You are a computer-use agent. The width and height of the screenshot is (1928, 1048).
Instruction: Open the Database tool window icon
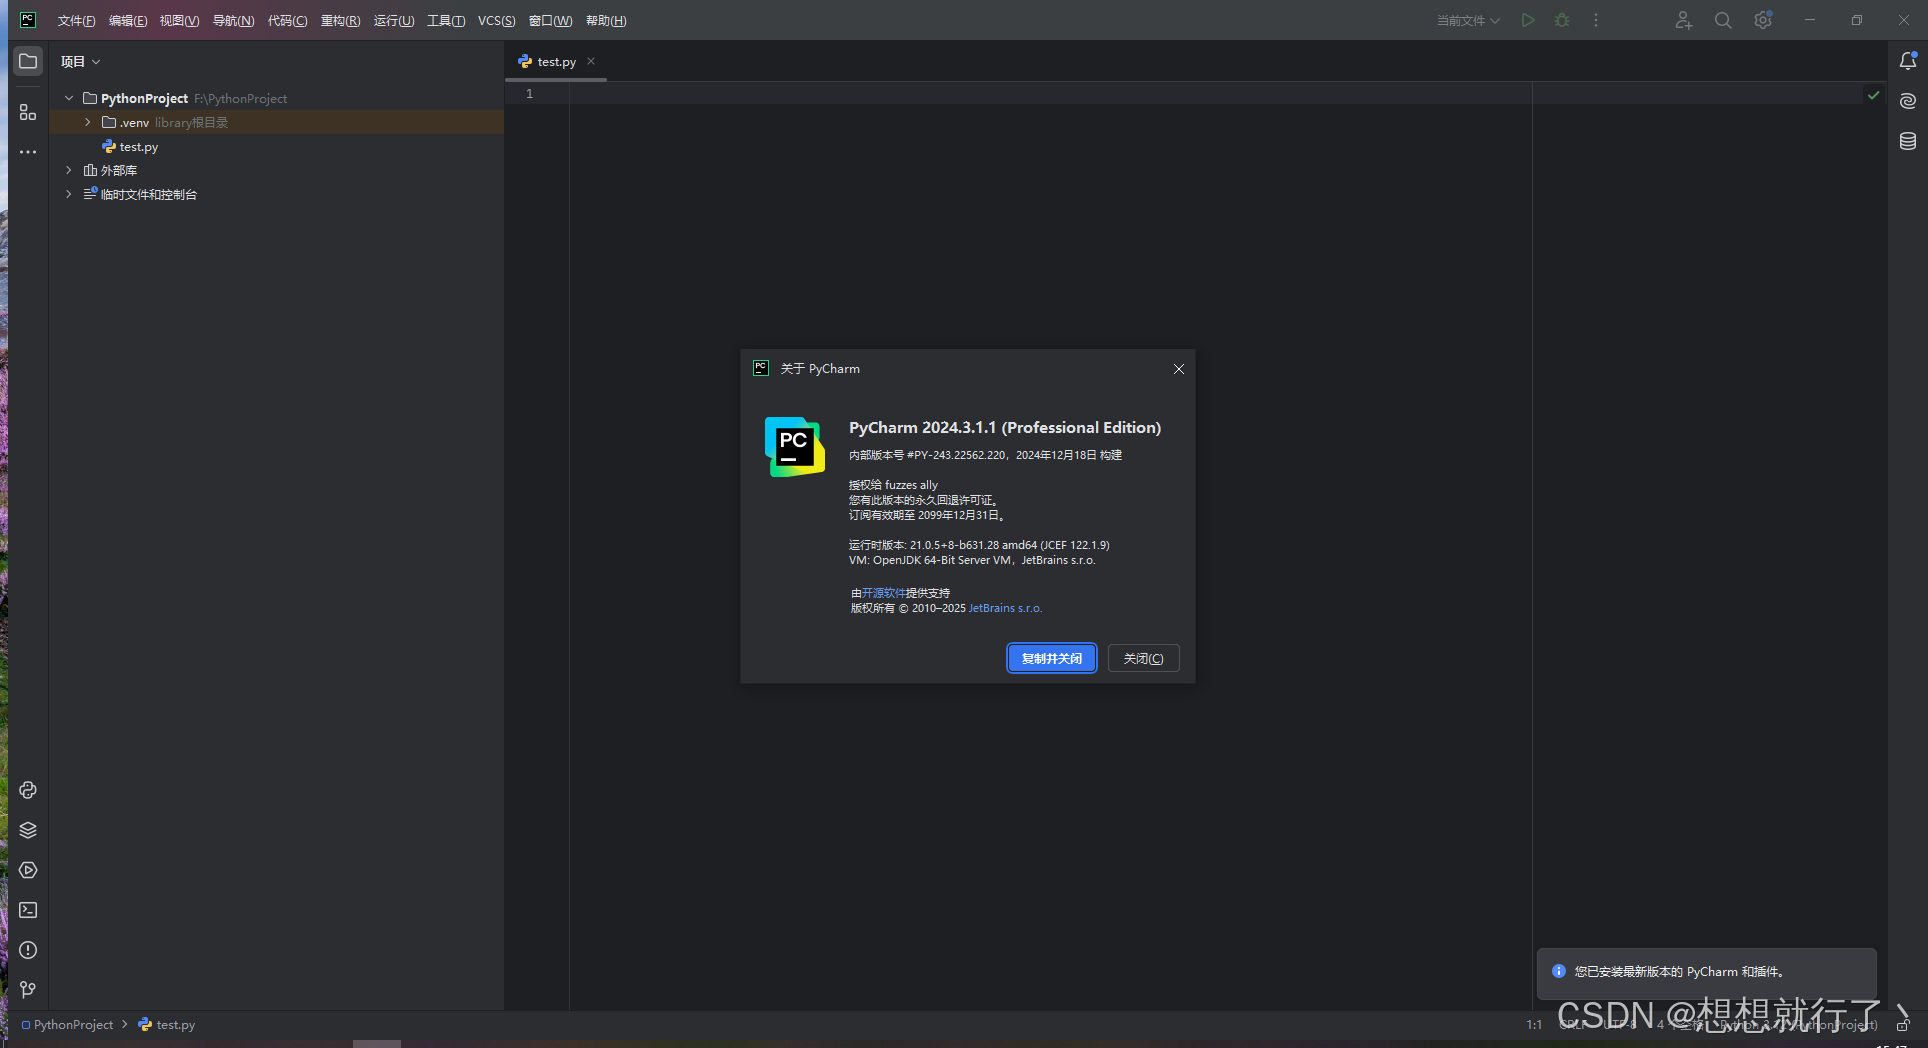tap(1908, 141)
